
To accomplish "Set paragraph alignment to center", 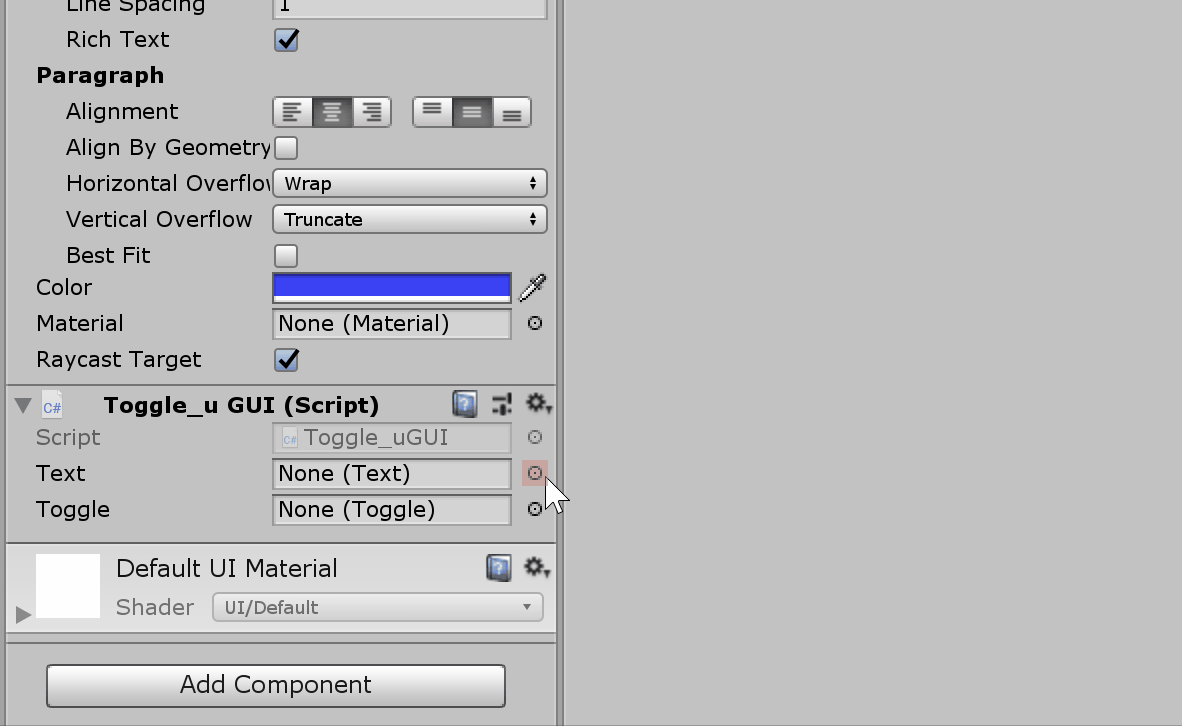I will coord(331,111).
